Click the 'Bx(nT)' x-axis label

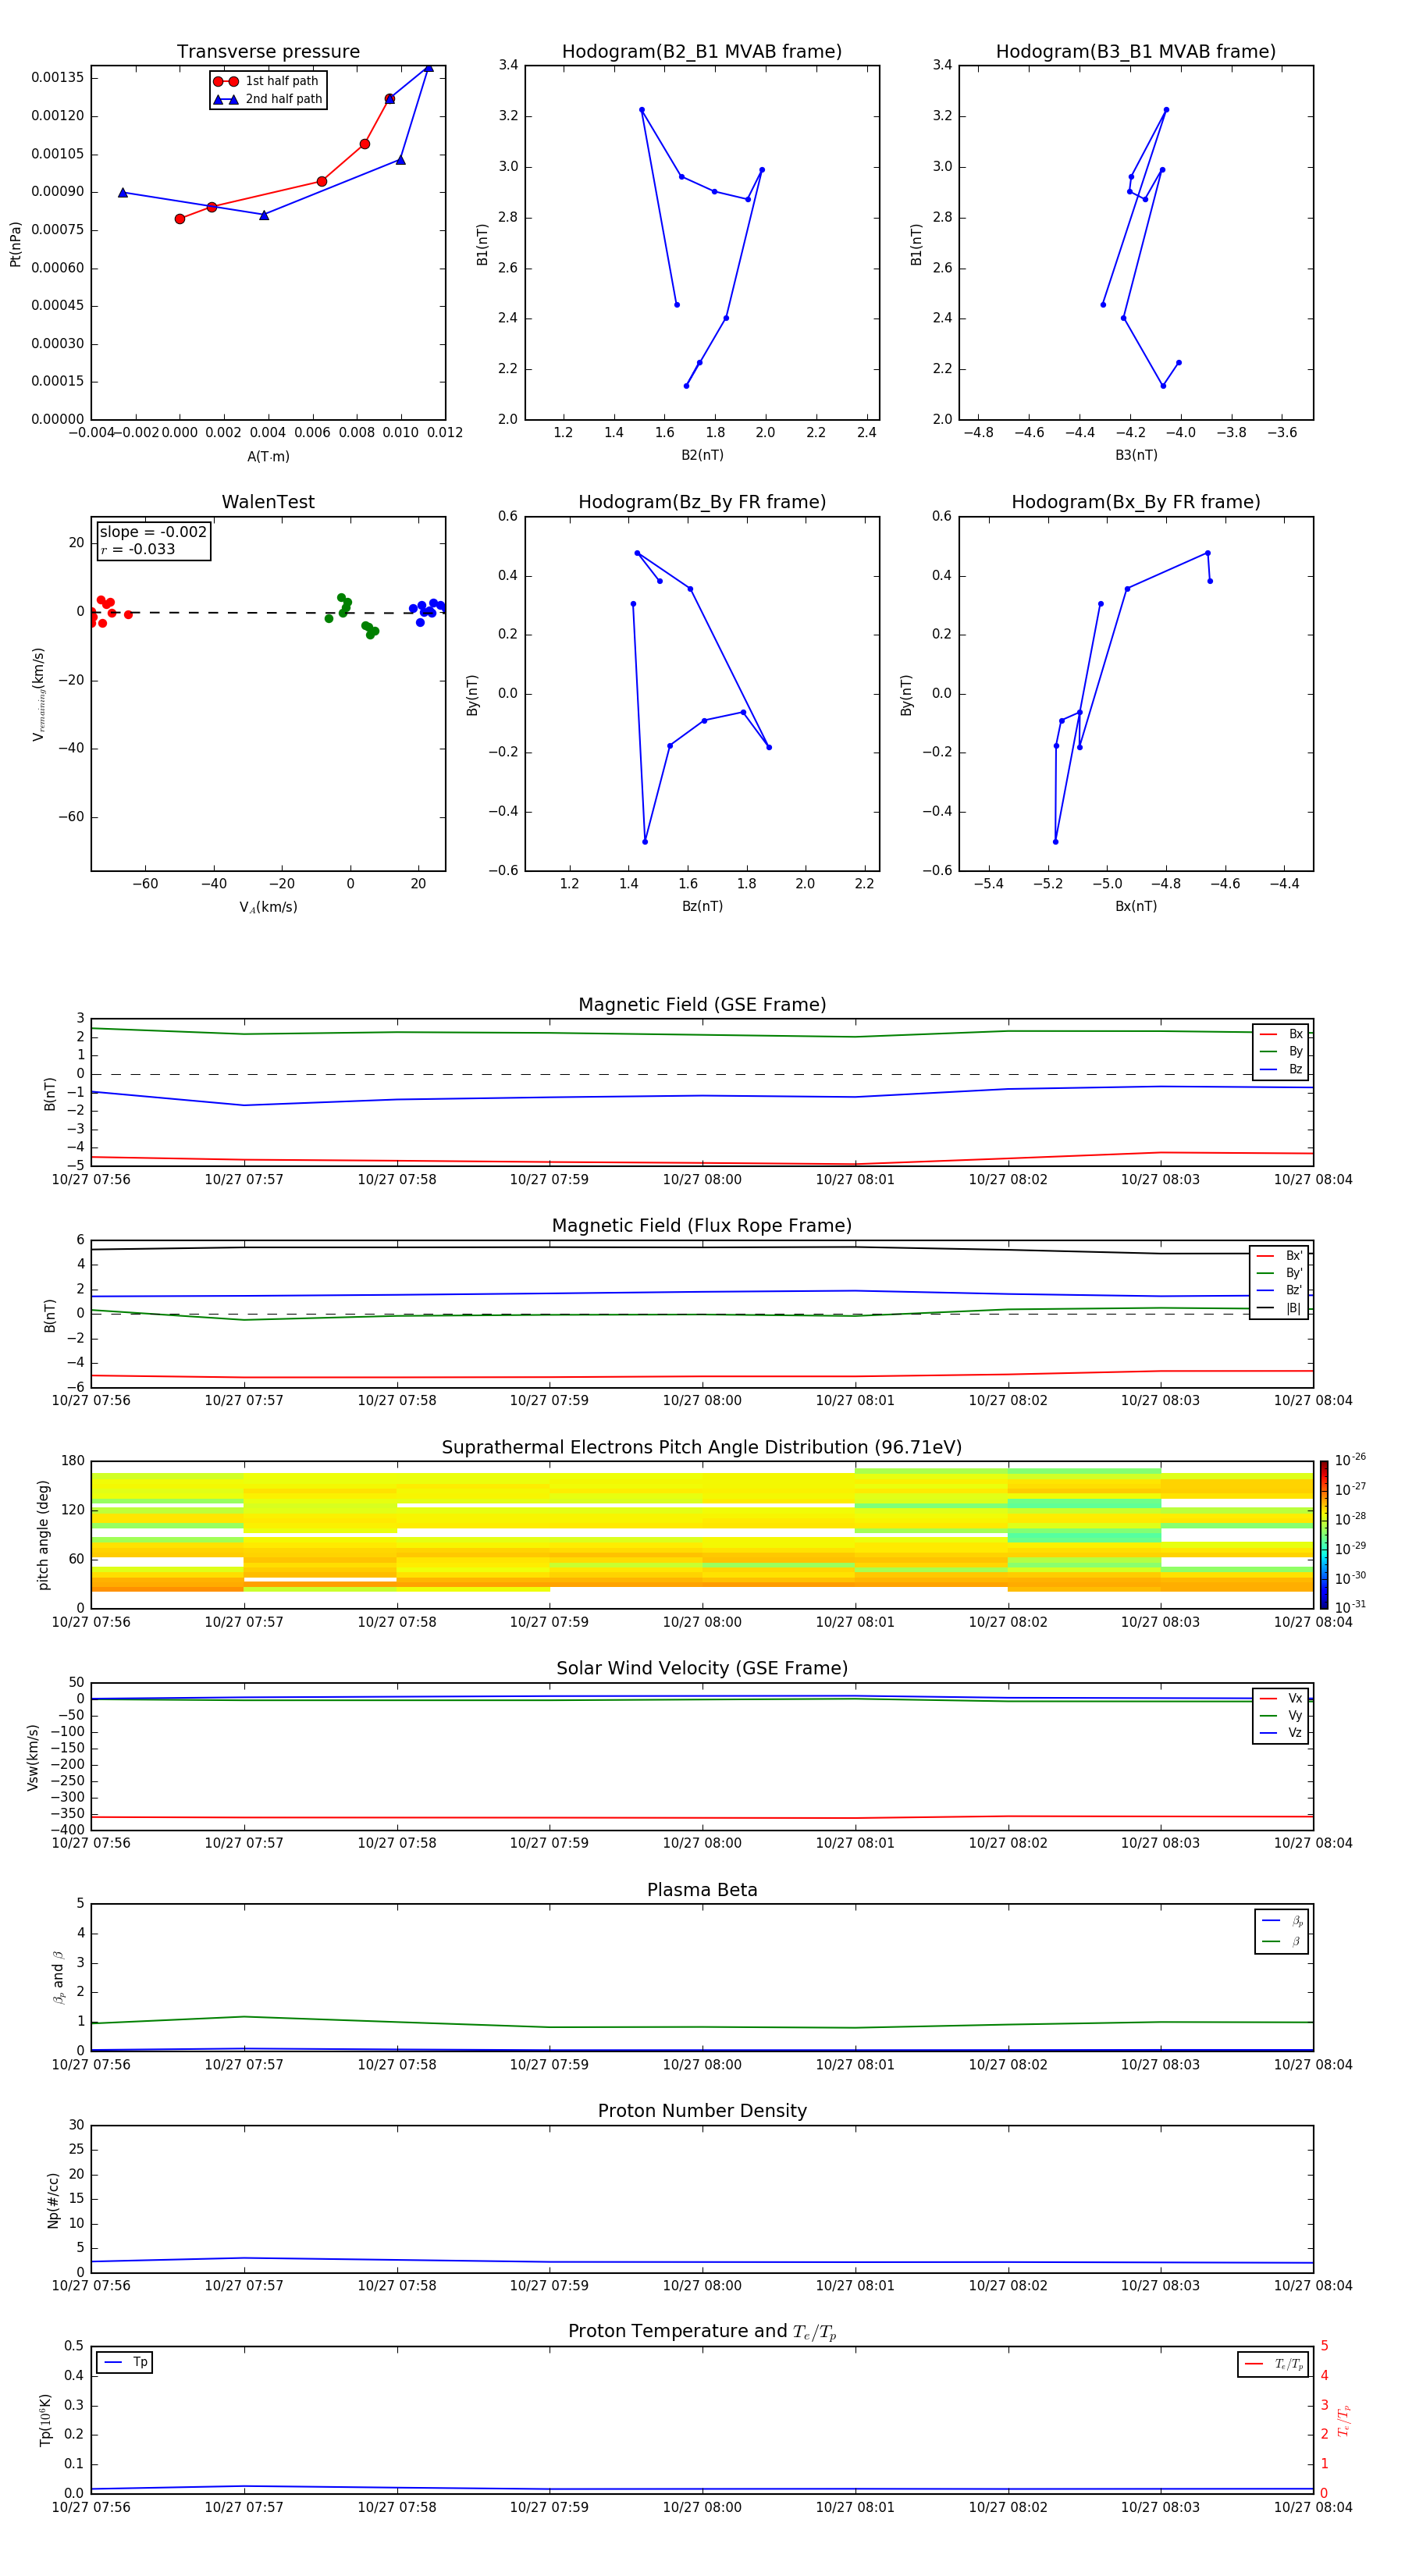[1136, 906]
